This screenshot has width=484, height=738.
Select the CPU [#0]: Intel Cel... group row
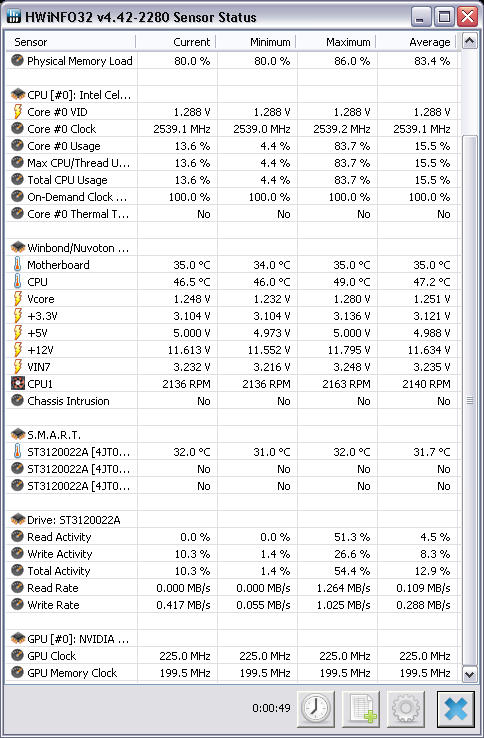232,95
